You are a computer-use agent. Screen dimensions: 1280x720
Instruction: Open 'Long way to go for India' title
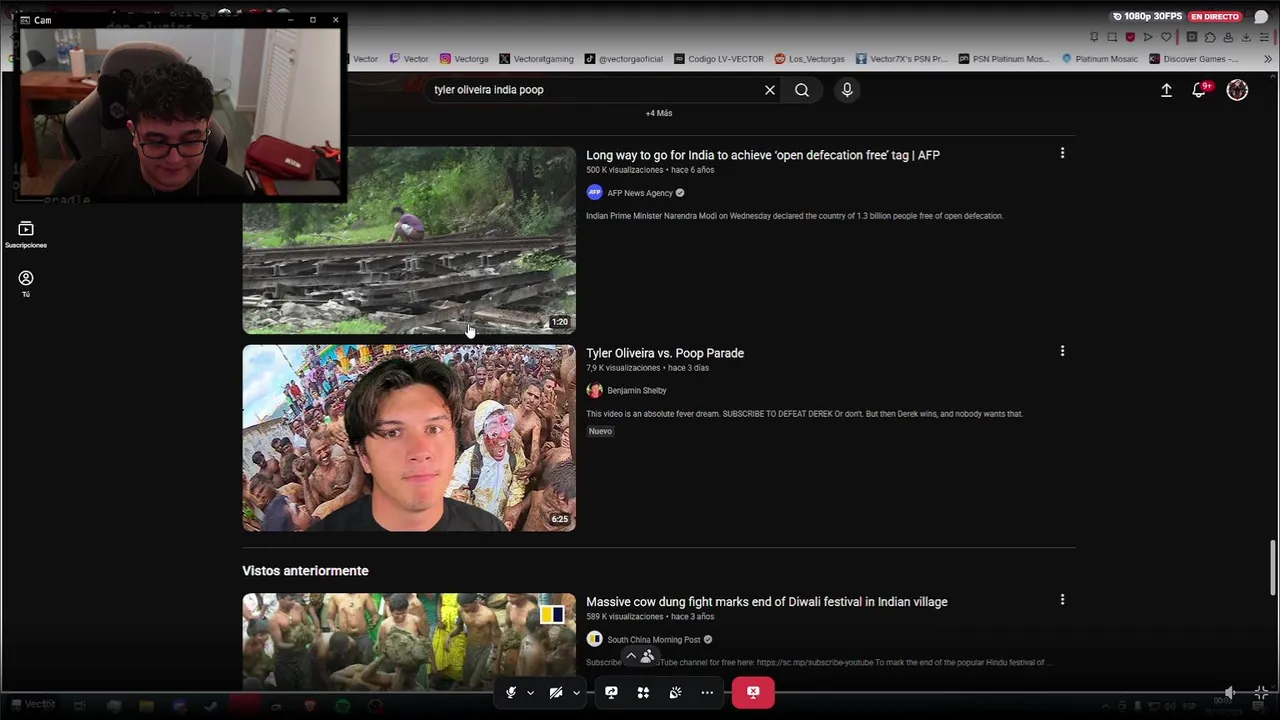[763, 155]
